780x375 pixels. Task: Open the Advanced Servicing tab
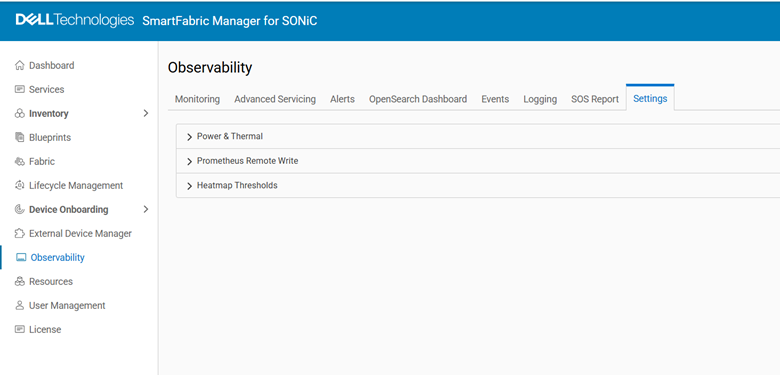pyautogui.click(x=275, y=99)
